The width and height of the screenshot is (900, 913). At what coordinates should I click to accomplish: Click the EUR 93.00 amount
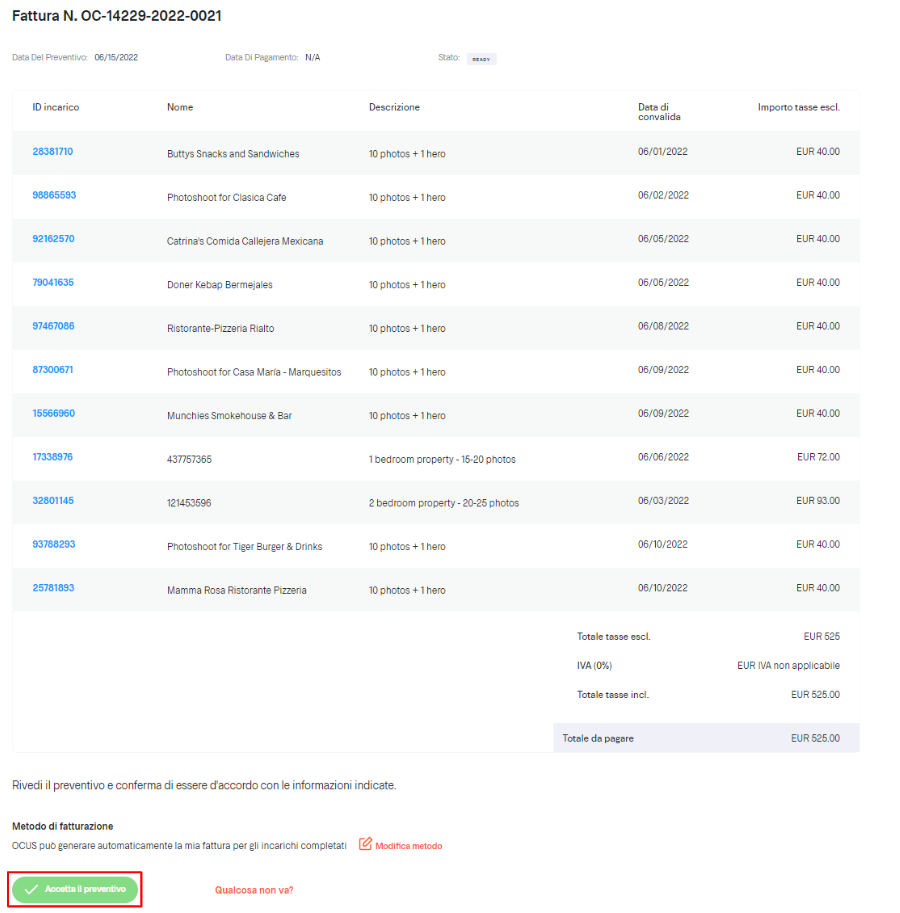pos(818,501)
